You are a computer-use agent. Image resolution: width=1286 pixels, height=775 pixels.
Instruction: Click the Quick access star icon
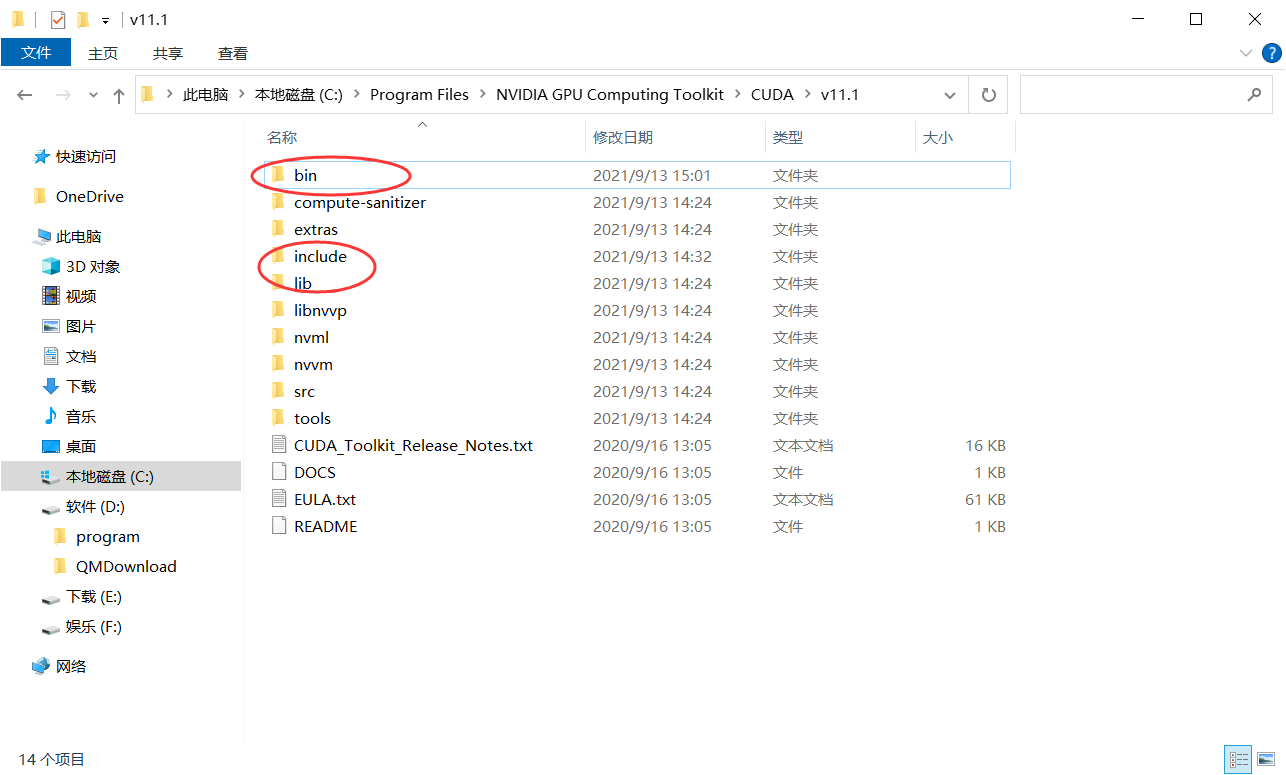click(x=41, y=156)
